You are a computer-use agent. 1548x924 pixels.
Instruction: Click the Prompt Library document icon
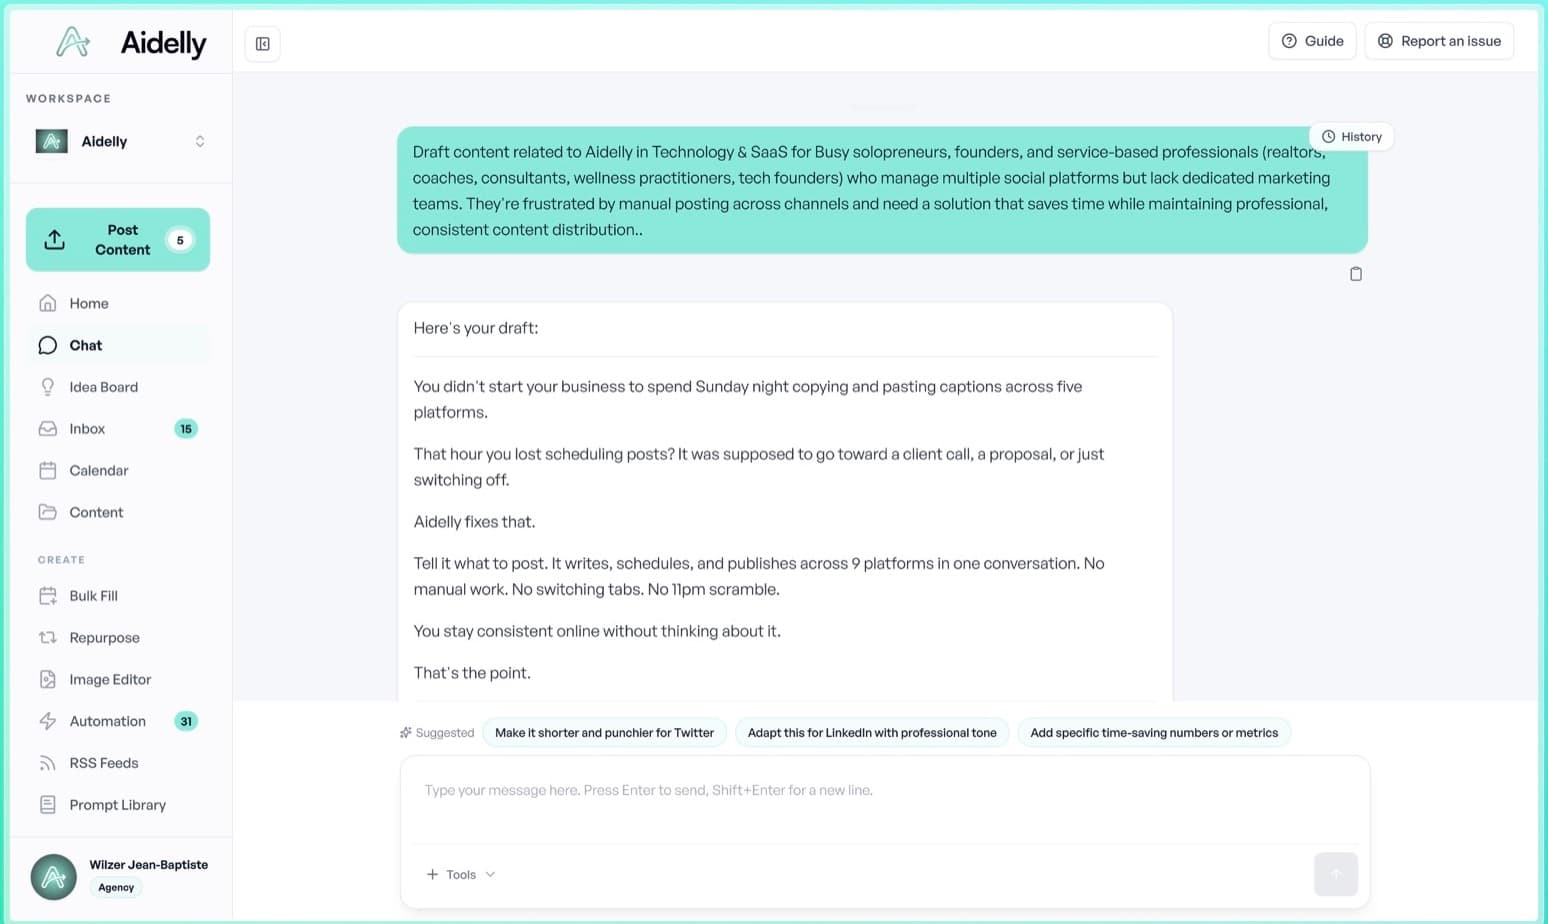pos(47,805)
